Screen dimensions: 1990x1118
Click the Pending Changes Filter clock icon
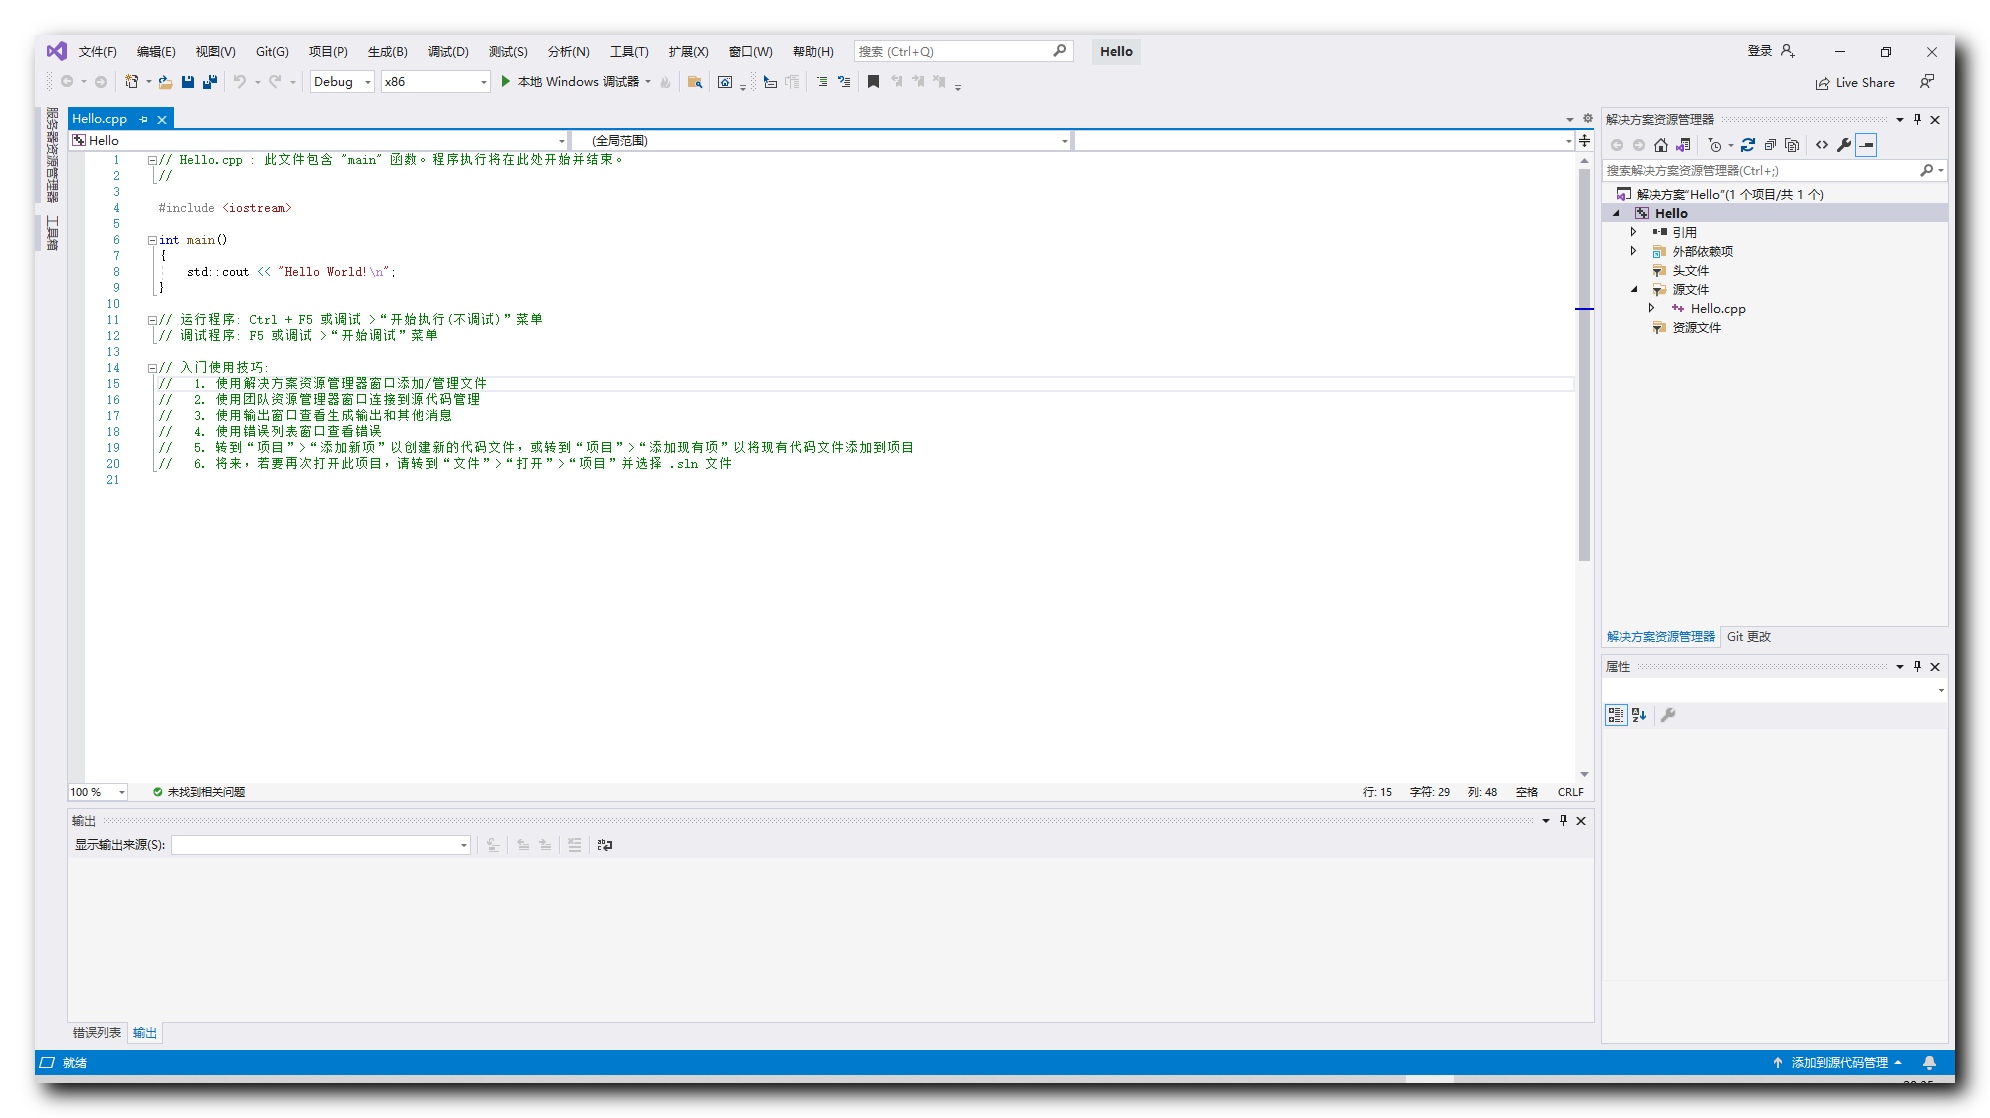[x=1715, y=145]
